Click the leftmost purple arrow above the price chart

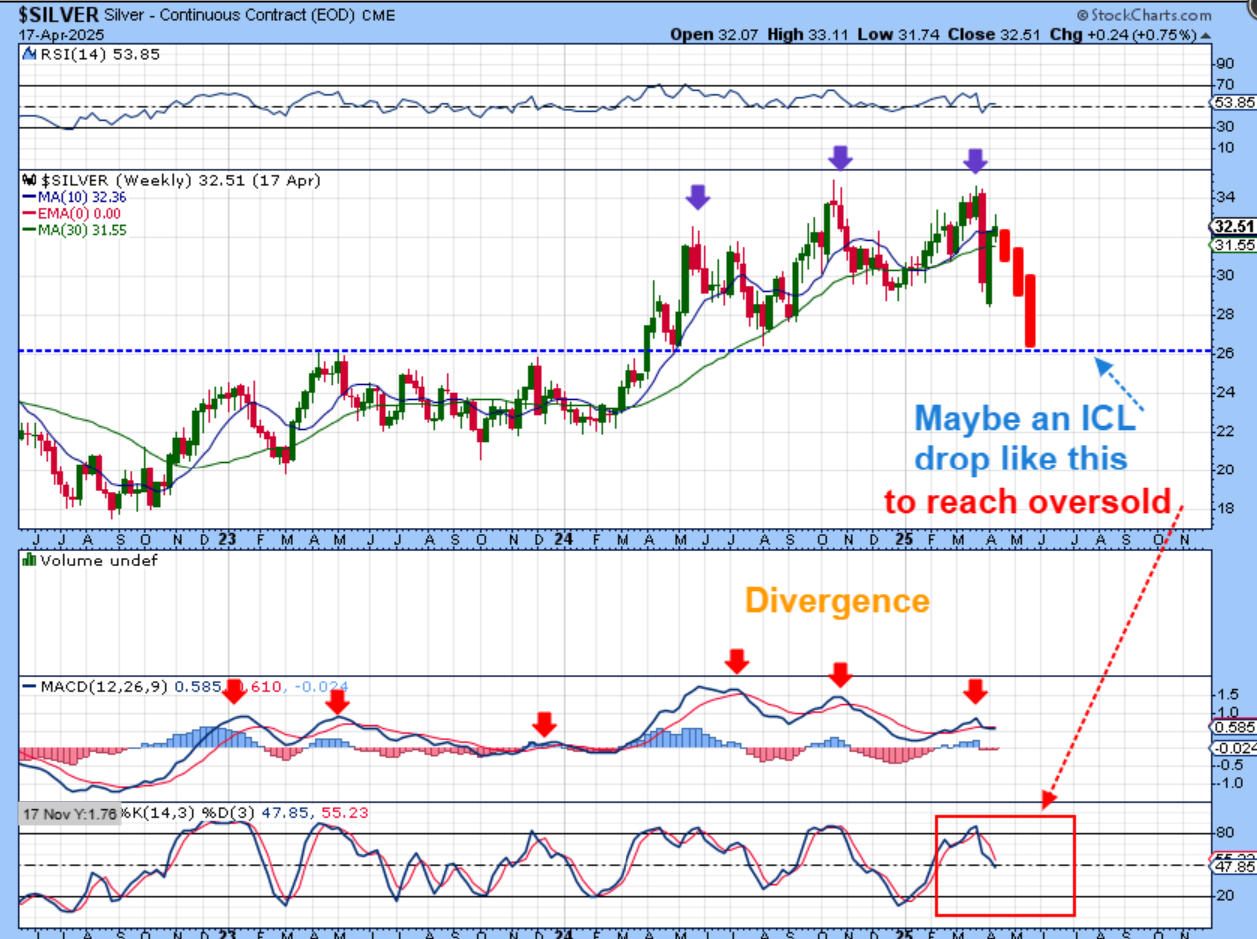tap(698, 197)
